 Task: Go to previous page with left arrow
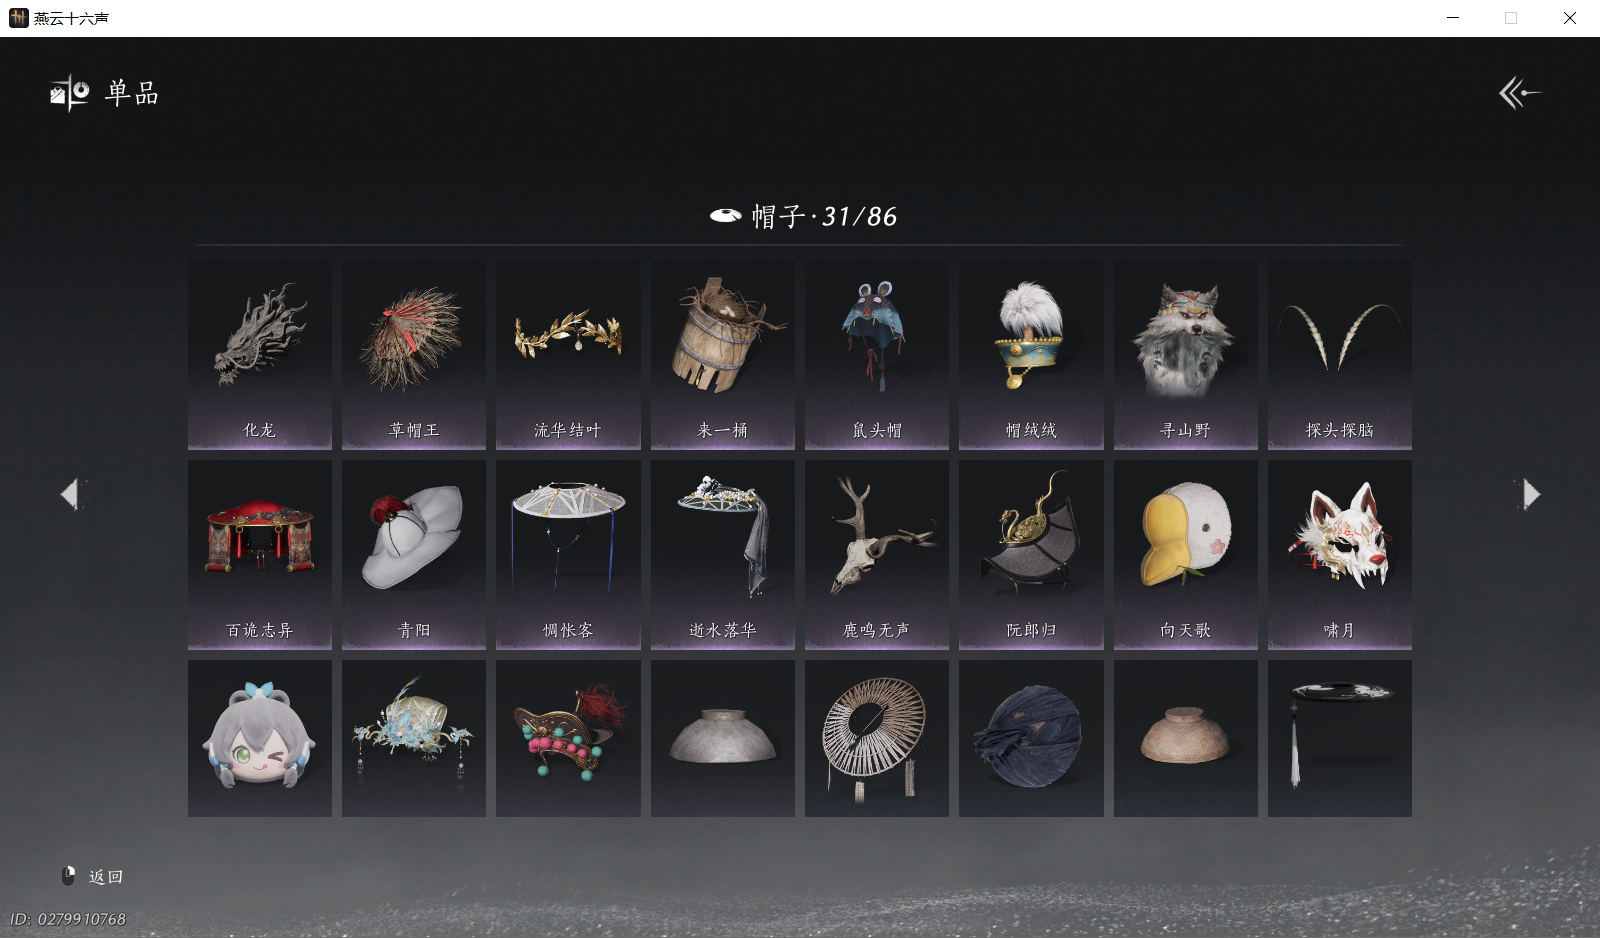click(70, 494)
